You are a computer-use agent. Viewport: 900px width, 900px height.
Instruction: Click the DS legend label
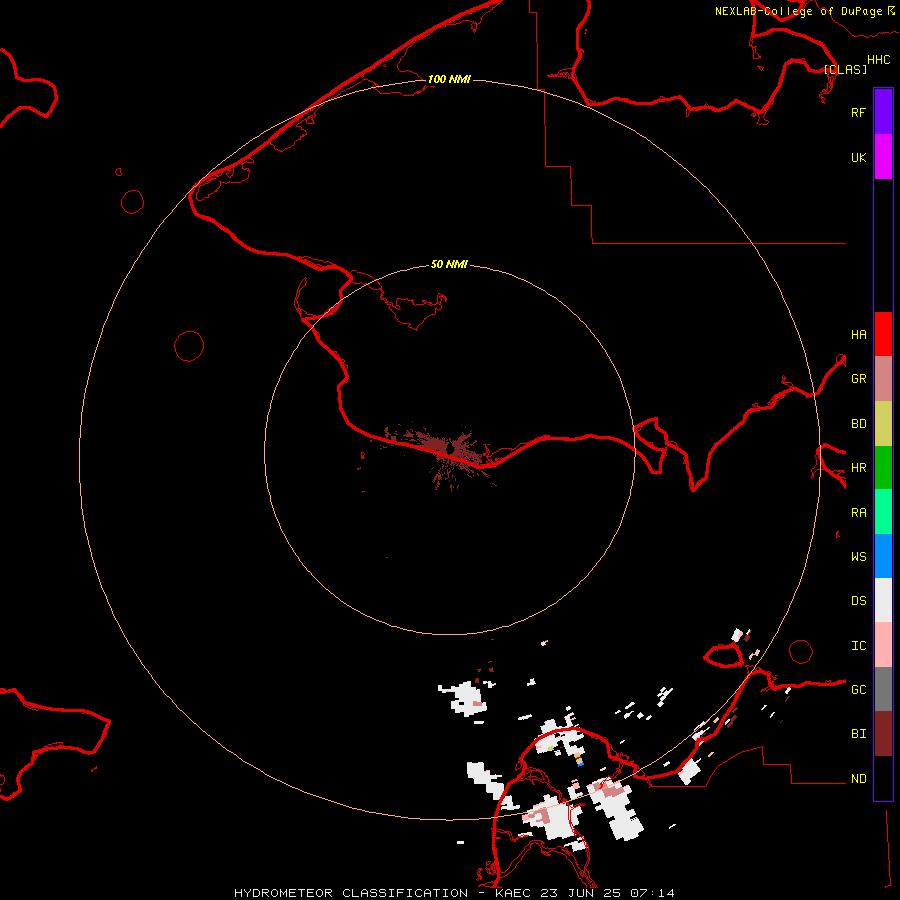[x=858, y=601]
